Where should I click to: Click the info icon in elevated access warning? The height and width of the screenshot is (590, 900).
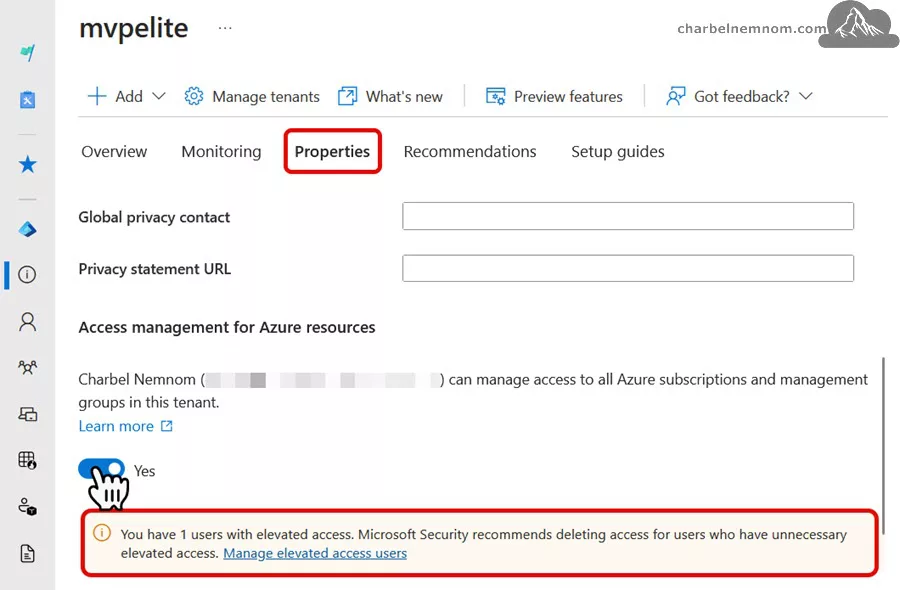click(x=102, y=533)
